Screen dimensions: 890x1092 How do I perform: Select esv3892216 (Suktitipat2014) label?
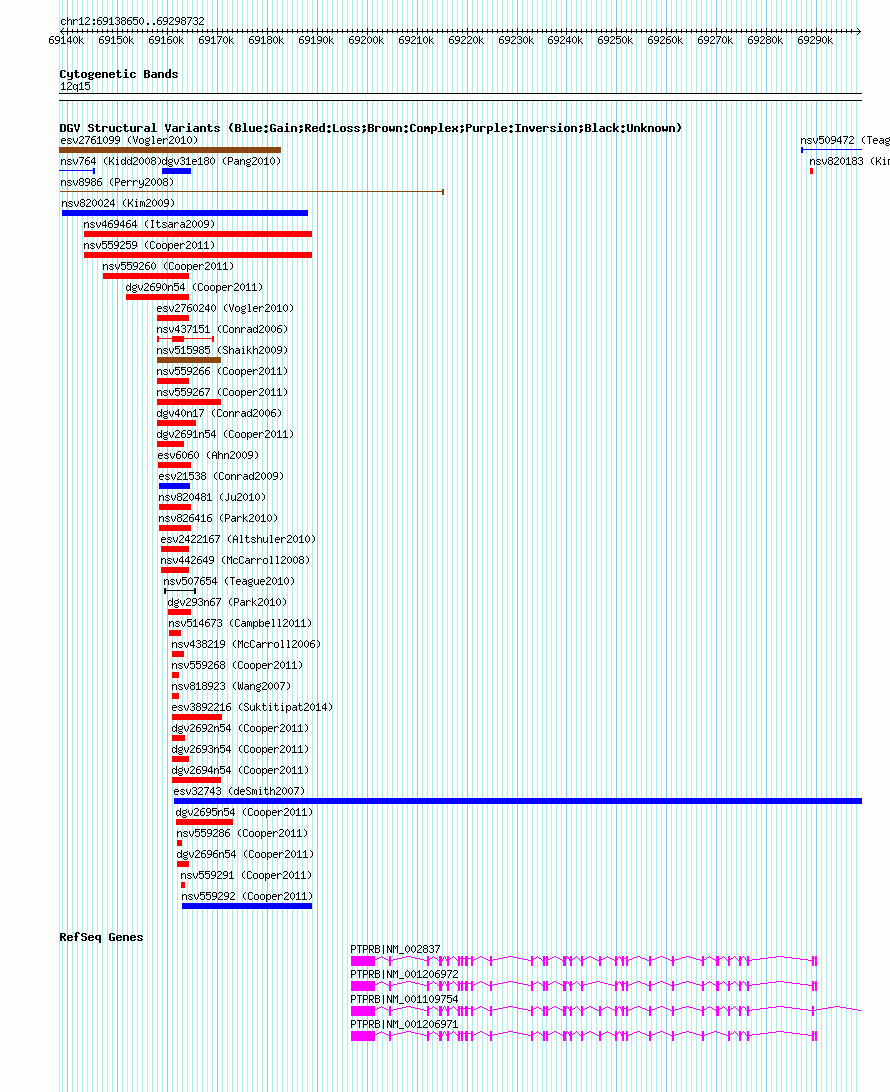click(252, 706)
